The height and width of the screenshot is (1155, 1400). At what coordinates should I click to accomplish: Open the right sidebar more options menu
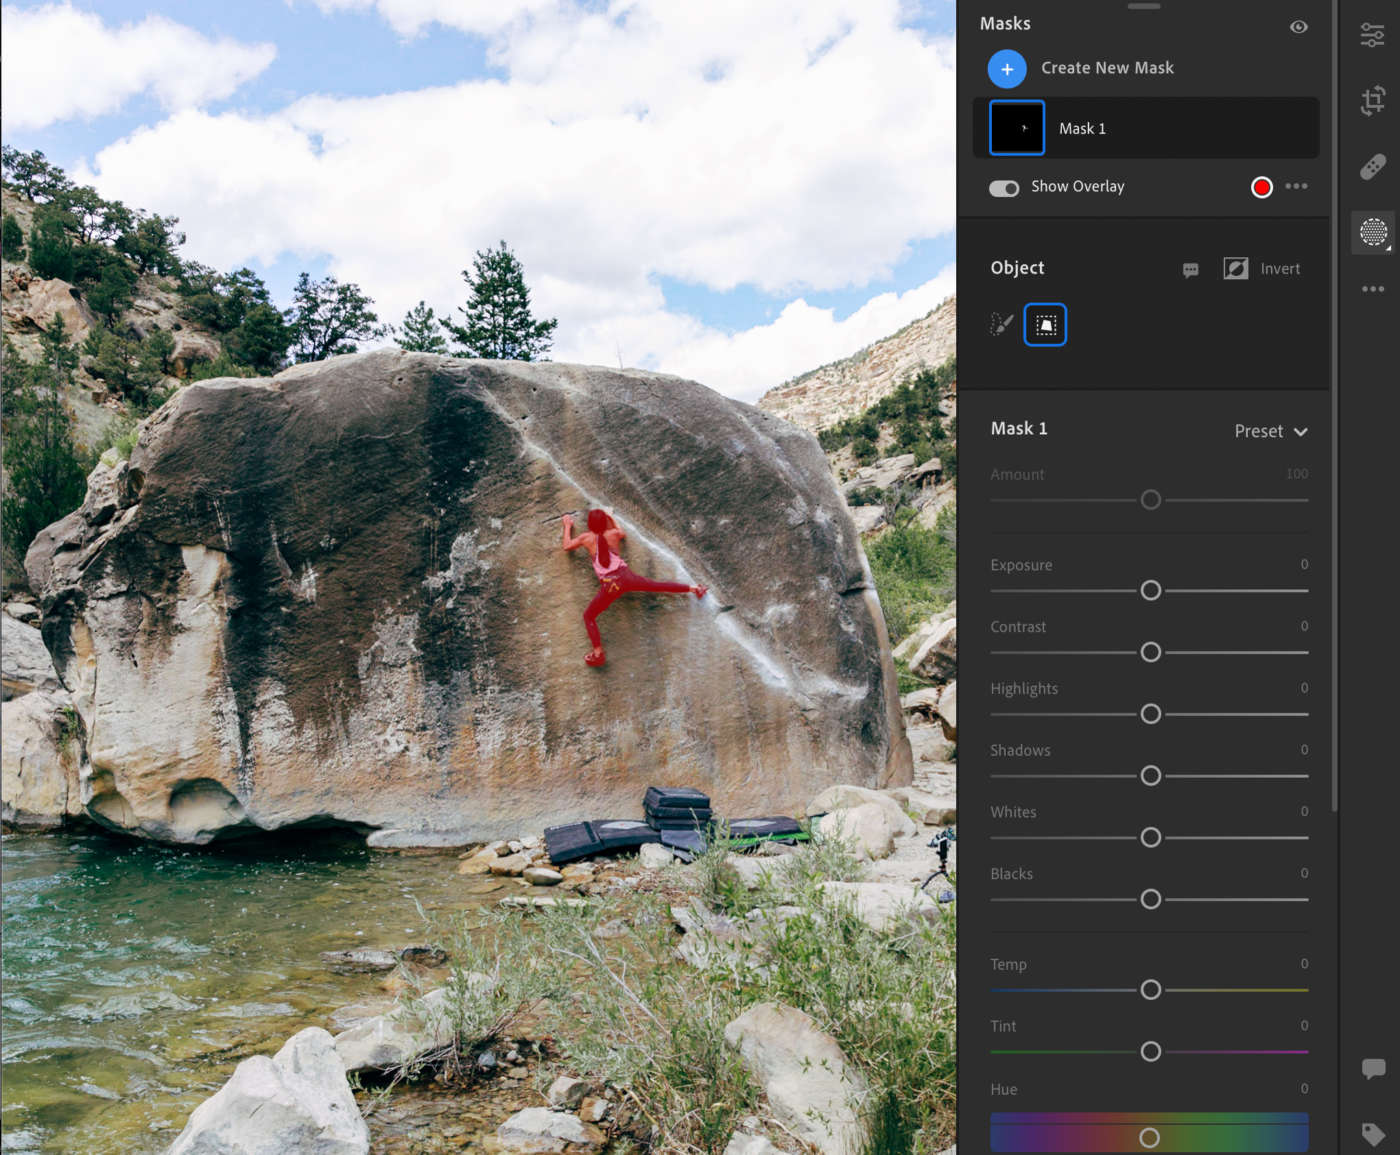click(1373, 289)
